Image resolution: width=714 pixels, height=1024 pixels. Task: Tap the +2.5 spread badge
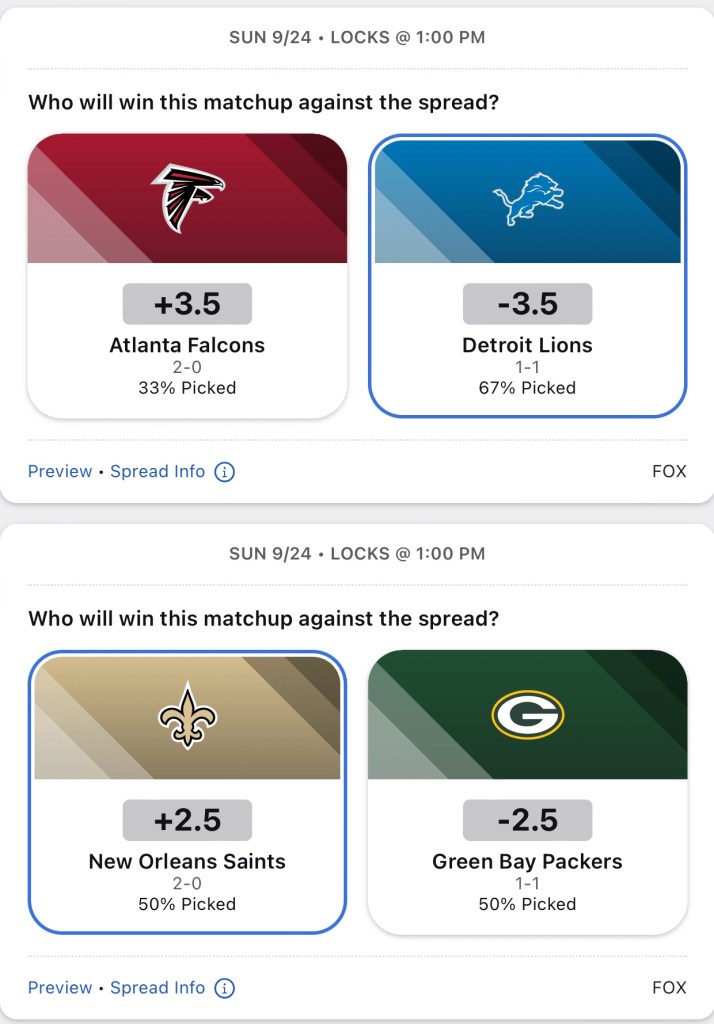pyautogui.click(x=187, y=820)
